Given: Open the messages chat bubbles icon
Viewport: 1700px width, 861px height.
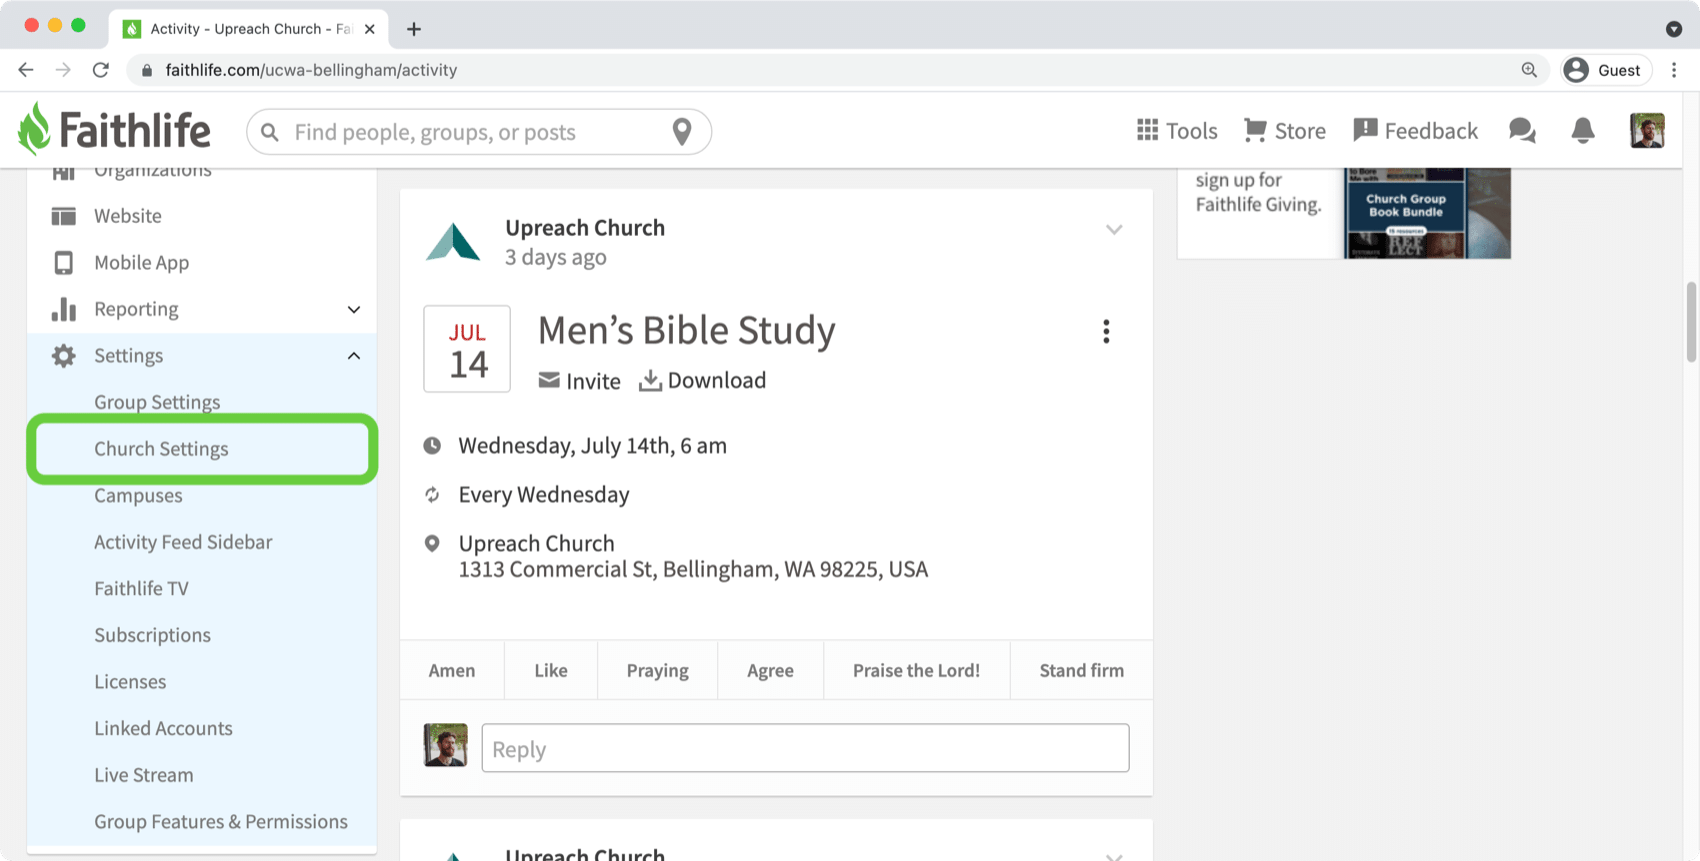Looking at the screenshot, I should (1522, 131).
